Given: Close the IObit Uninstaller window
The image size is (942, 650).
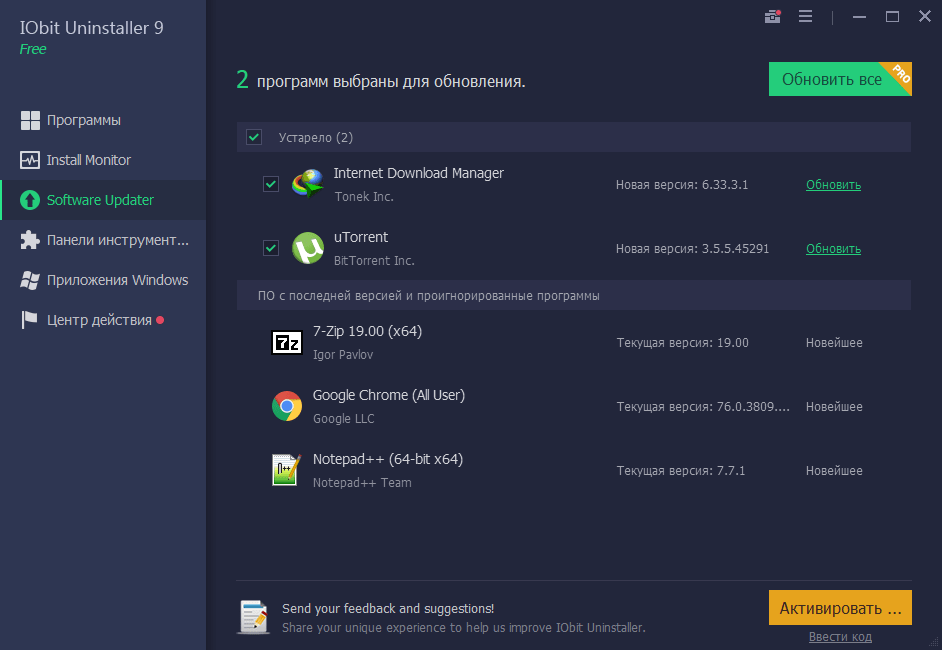Looking at the screenshot, I should (x=925, y=16).
